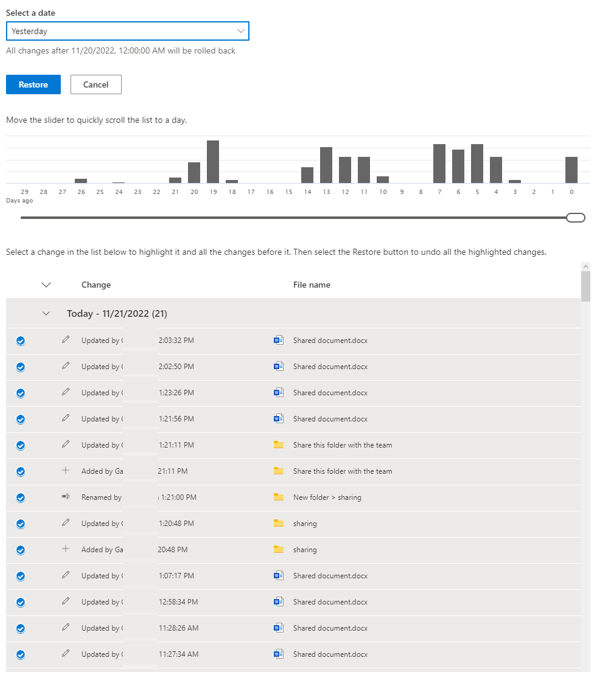Click the folder icon in 1:20:48 PM sharing row

pyautogui.click(x=278, y=523)
